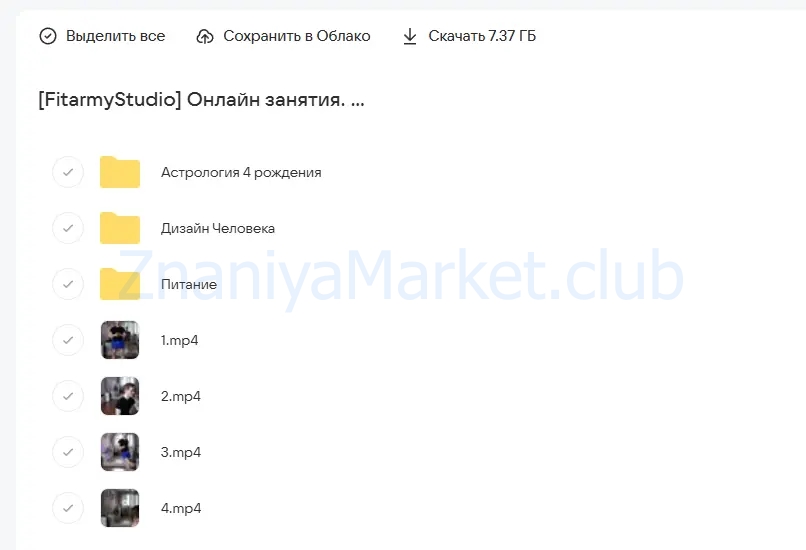Tick the checkbox for Астрология 4 рождения

pos(68,172)
